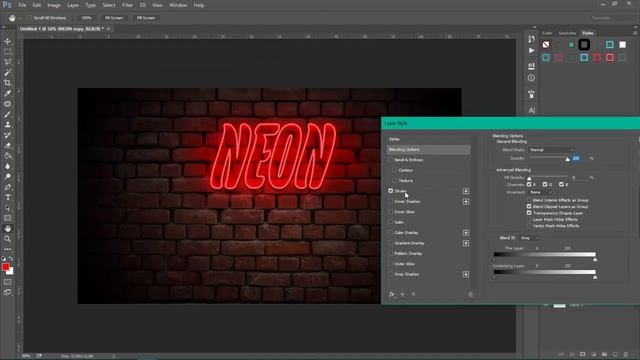Open the Info panel icon
The image size is (640, 360).
pyautogui.click(x=531, y=78)
